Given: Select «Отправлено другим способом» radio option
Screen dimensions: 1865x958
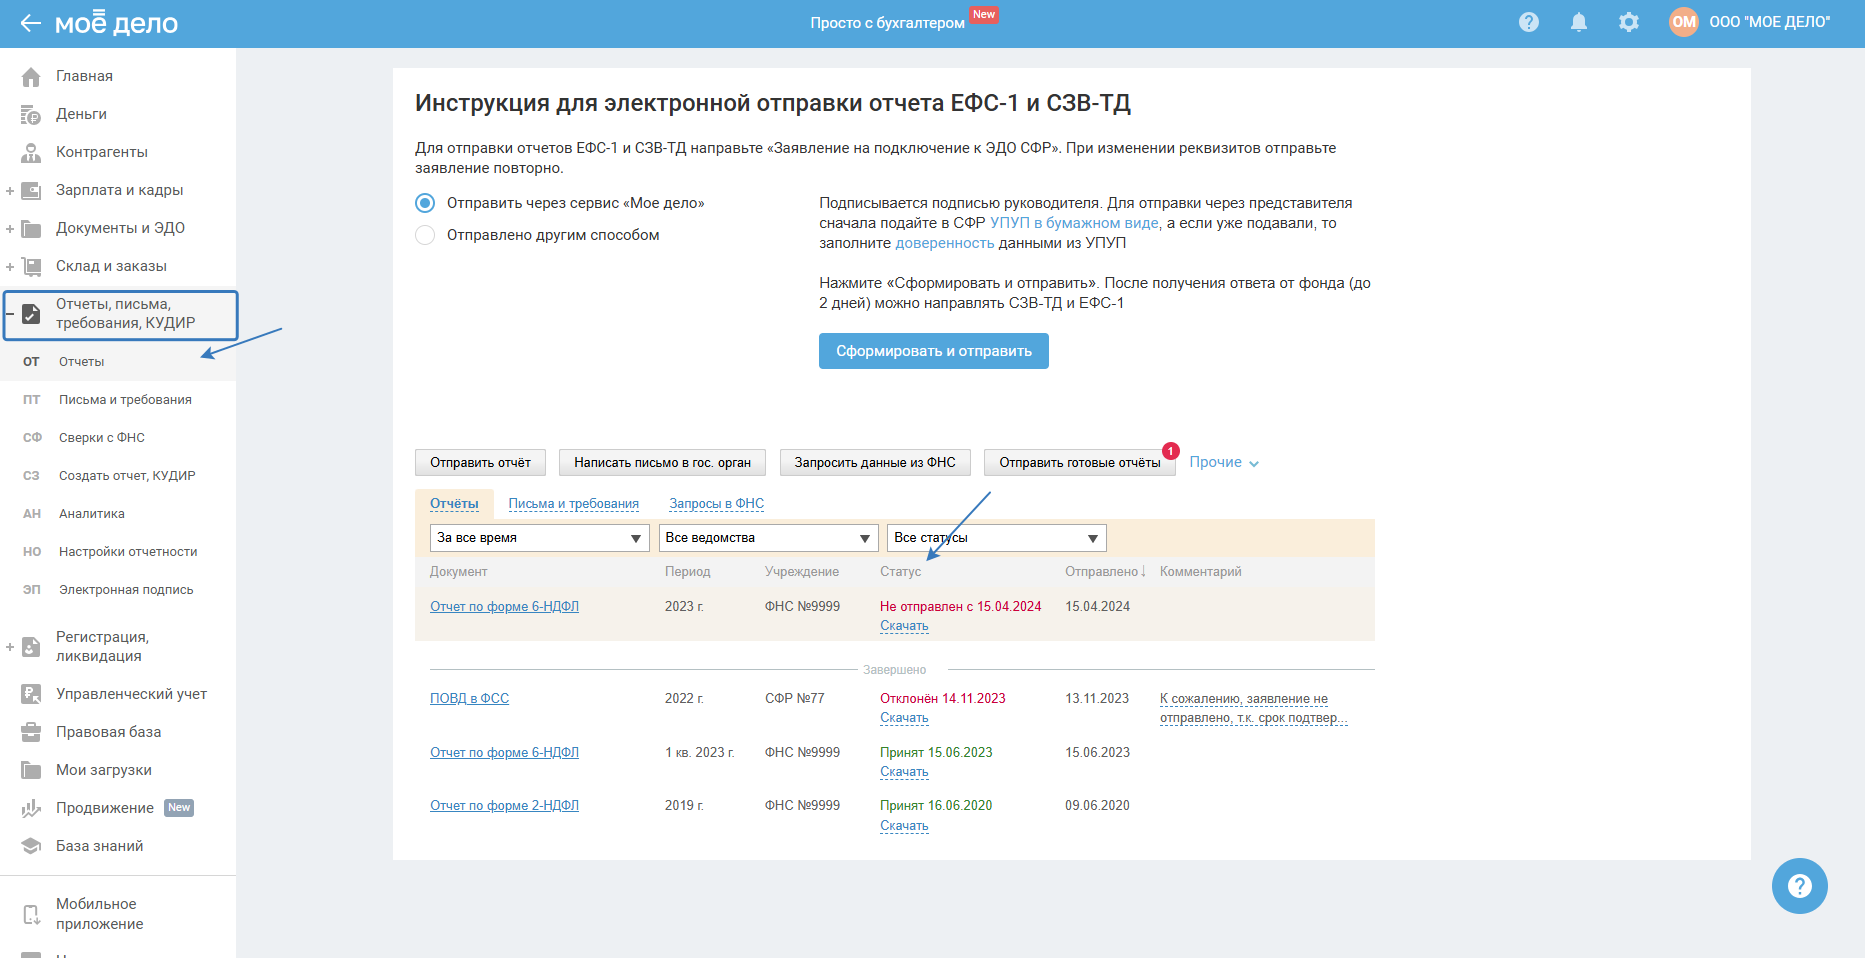Looking at the screenshot, I should (425, 235).
